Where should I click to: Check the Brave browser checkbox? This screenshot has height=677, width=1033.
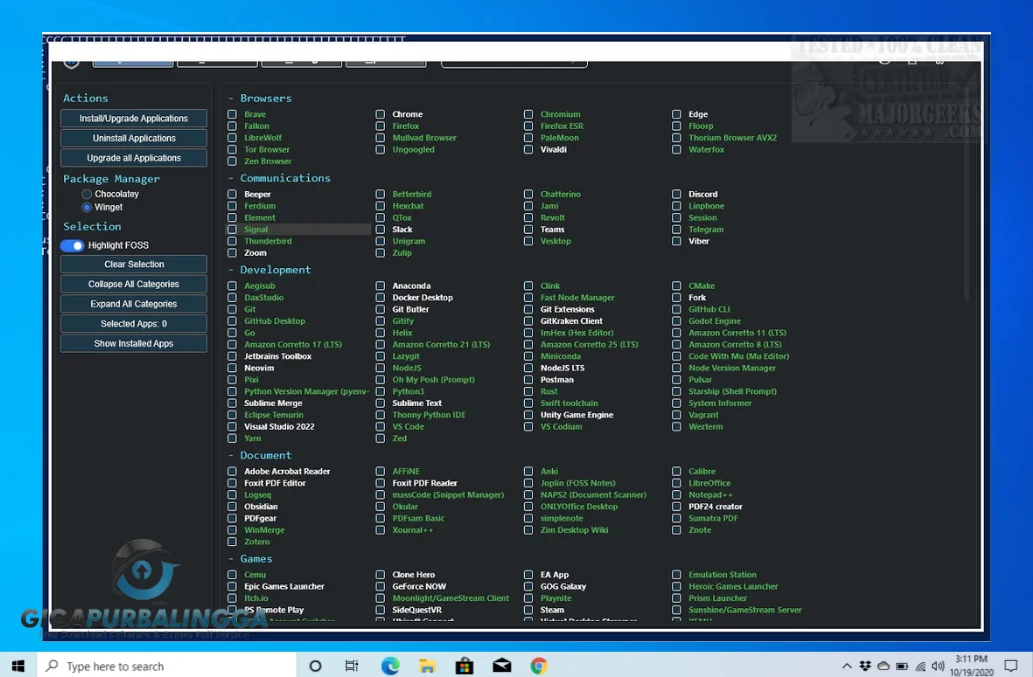232,114
